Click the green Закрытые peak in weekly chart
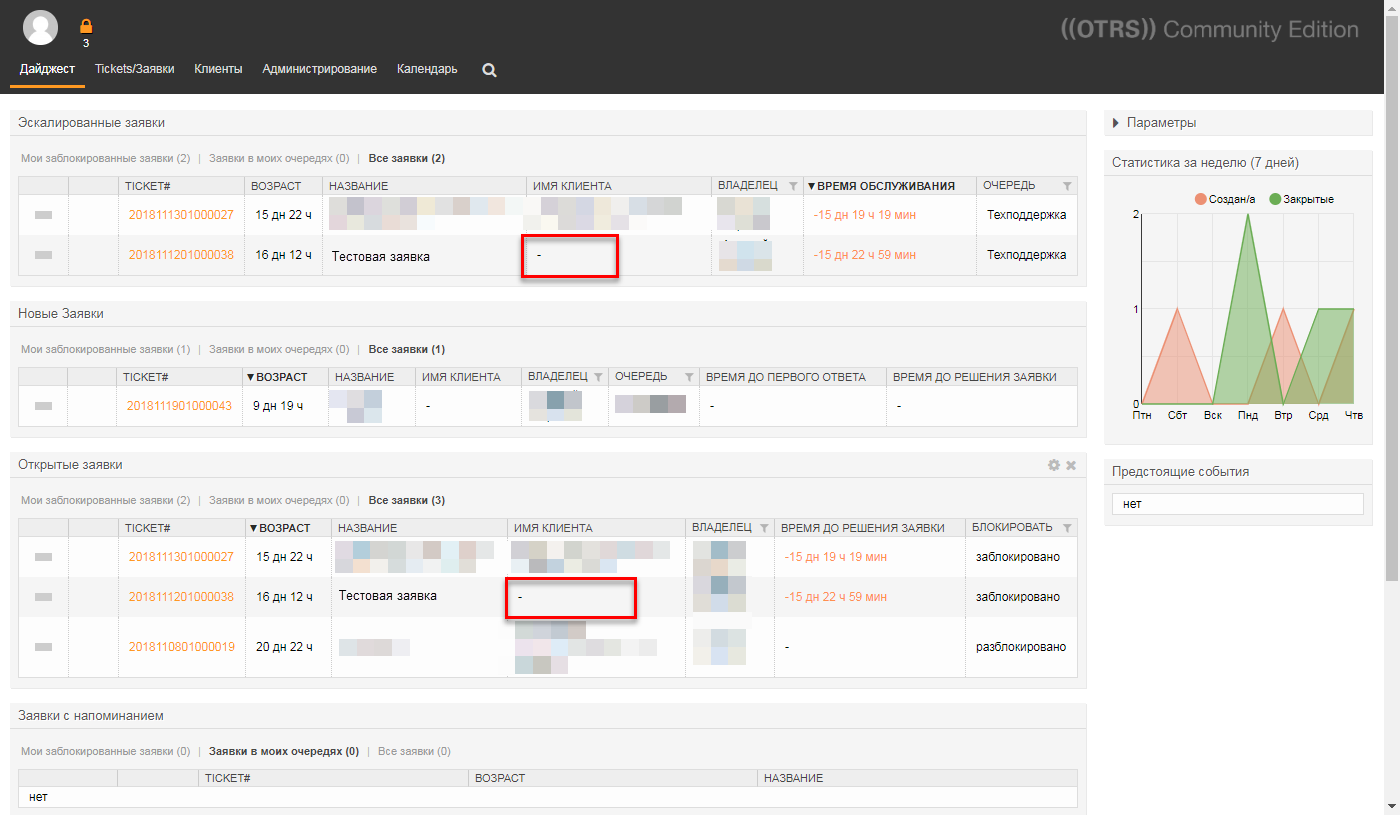The image size is (1400, 815). click(x=1248, y=216)
